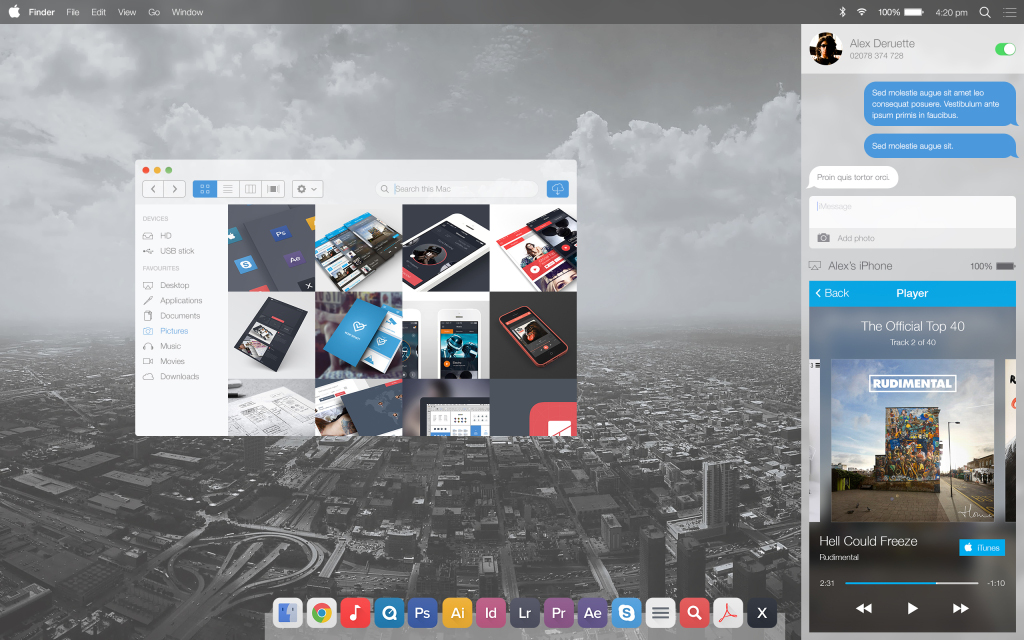Open the Window menu

point(187,12)
